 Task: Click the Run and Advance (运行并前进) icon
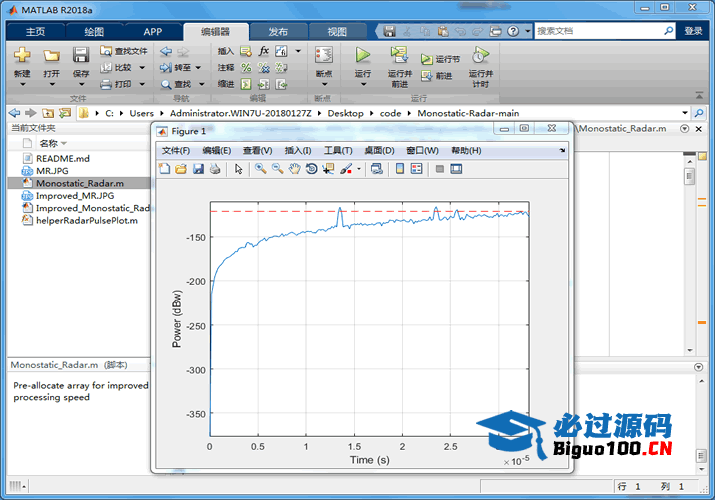click(x=399, y=55)
